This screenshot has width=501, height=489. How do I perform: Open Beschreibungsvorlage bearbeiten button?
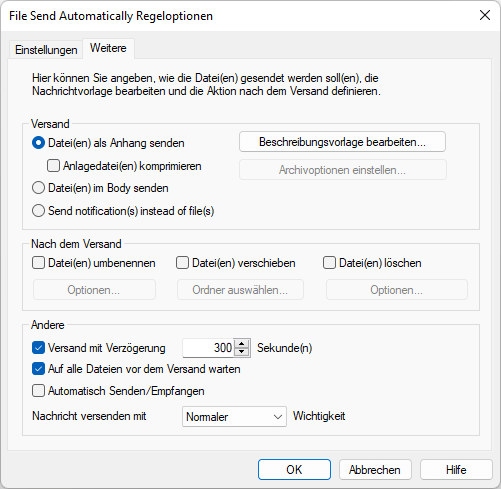[342, 142]
